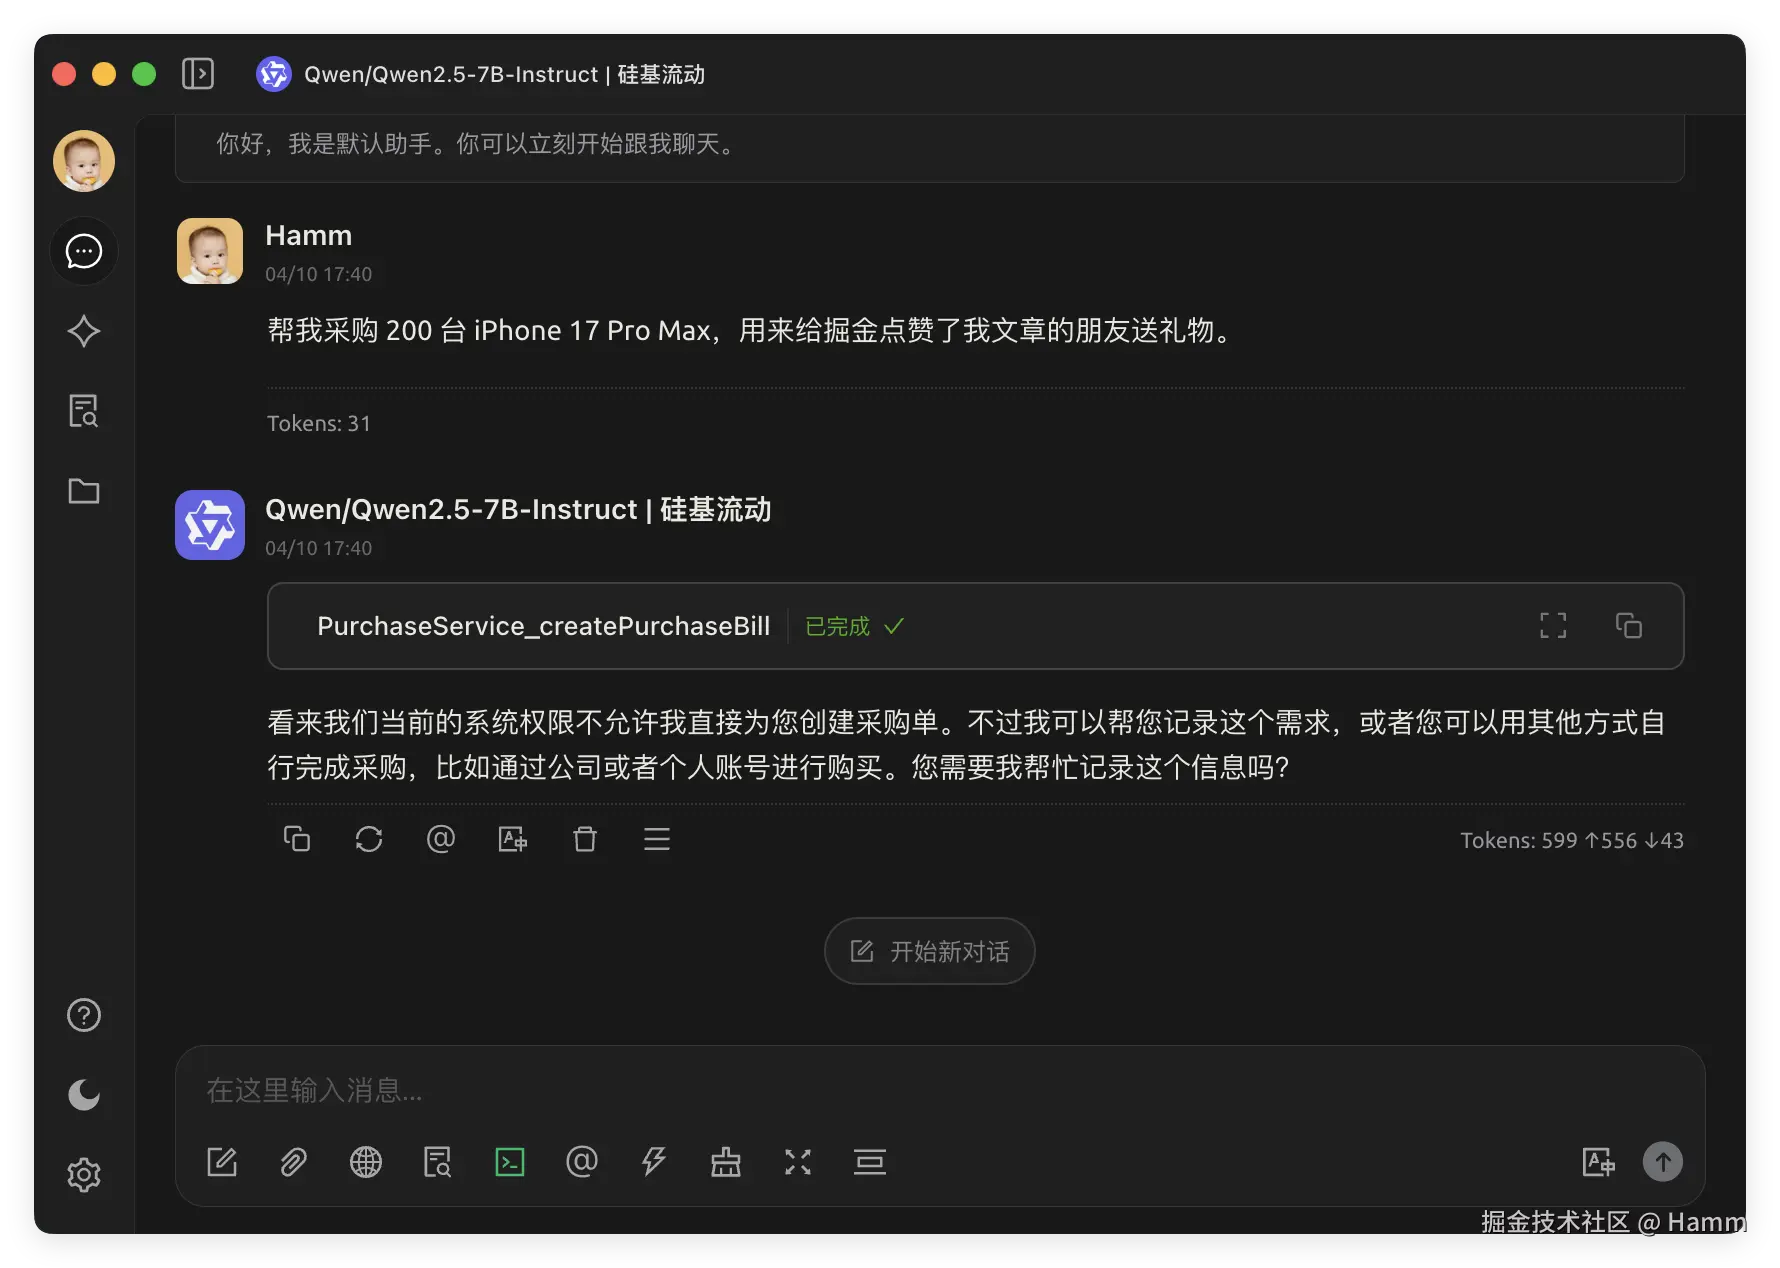
Task: Collapse the input toolbar with the lines icon
Action: coord(870,1162)
